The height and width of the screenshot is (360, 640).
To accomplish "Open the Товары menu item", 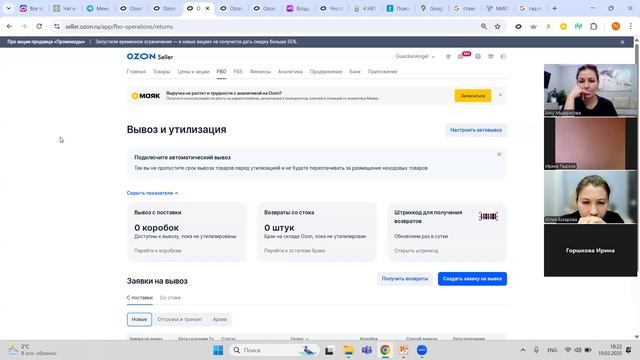I will [x=162, y=71].
